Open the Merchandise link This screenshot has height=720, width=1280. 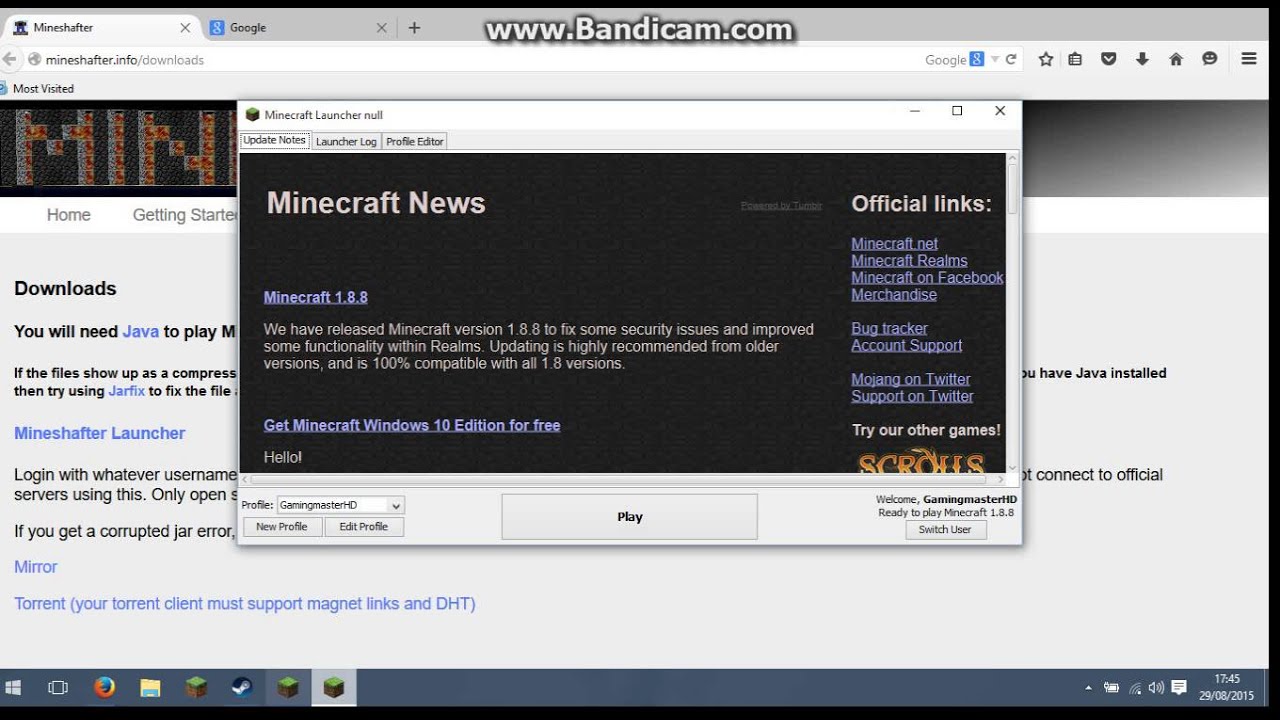(x=894, y=294)
